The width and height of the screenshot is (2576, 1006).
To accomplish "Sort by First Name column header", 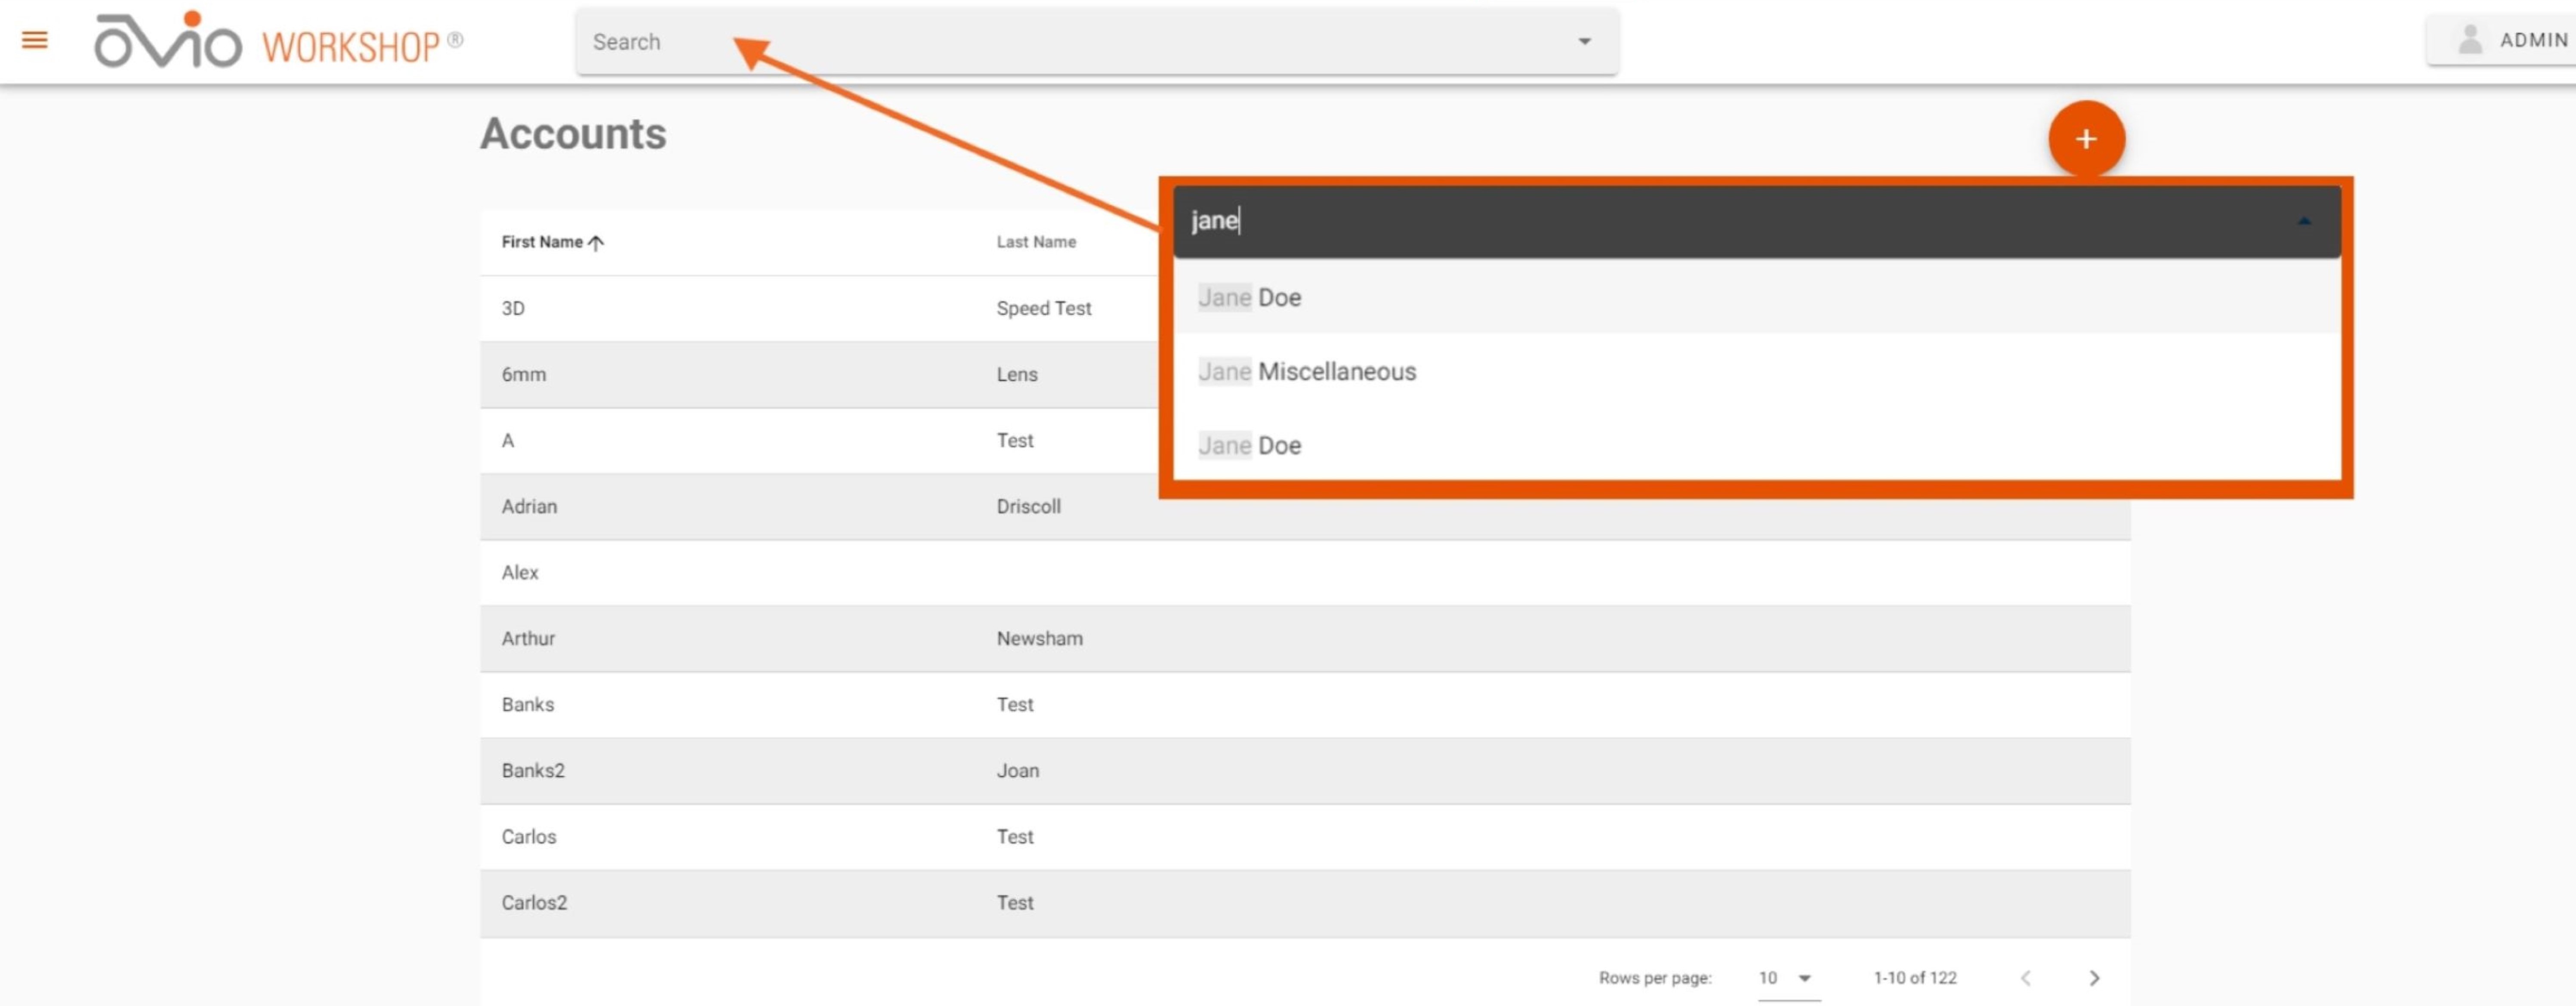I will click(542, 242).
